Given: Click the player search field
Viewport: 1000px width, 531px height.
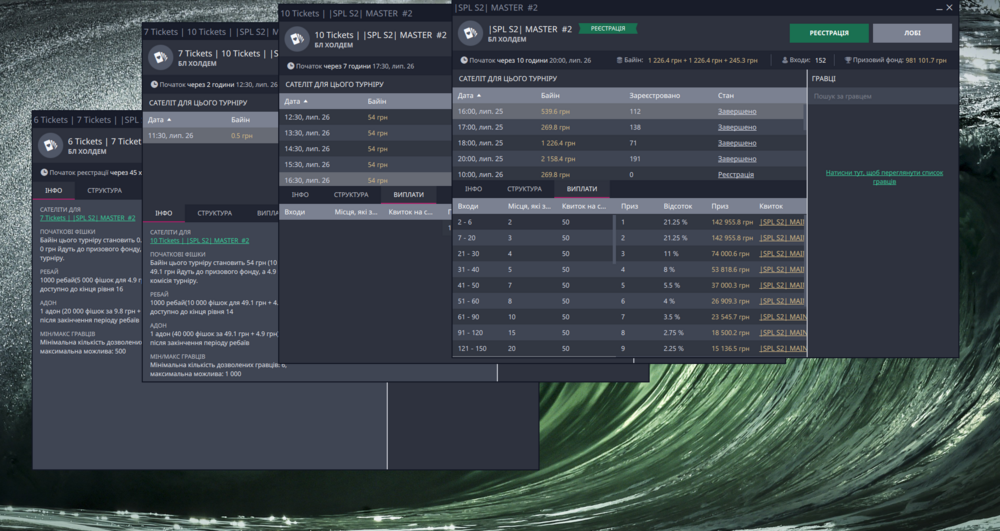Looking at the screenshot, I should 883,96.
